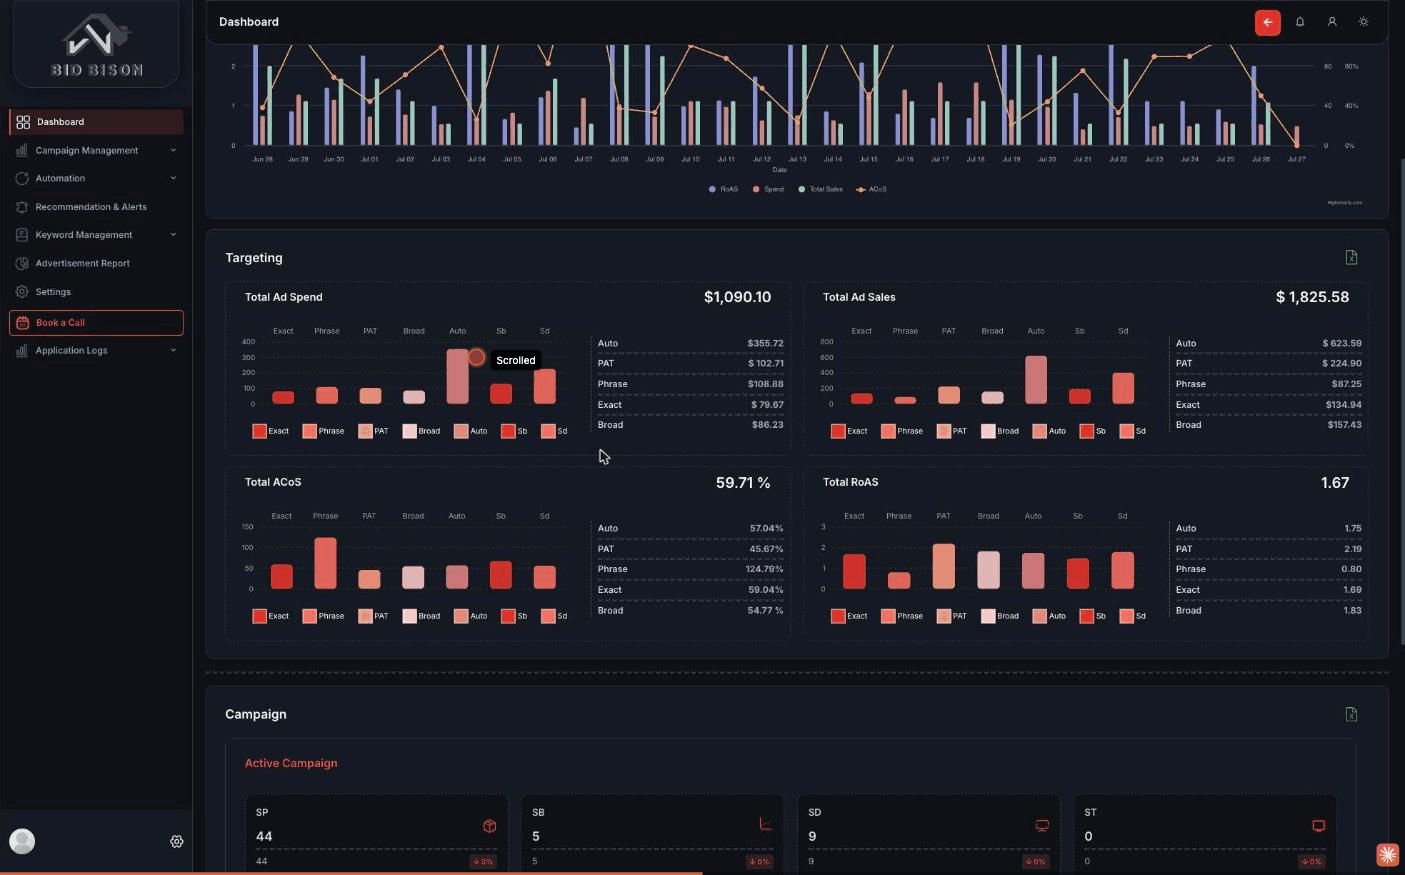This screenshot has width=1405, height=875.
Task: Open the user profile icon
Action: (x=1332, y=22)
